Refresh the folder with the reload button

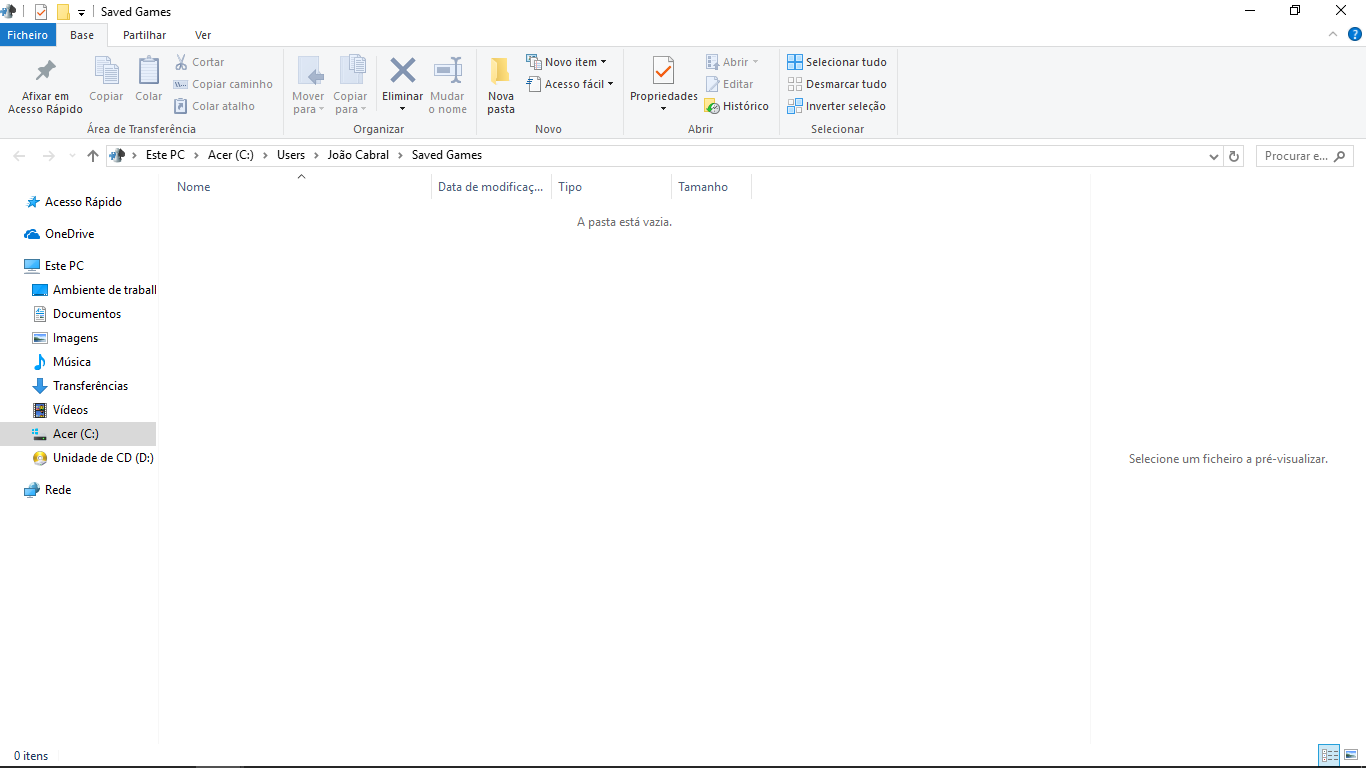pos(1234,156)
